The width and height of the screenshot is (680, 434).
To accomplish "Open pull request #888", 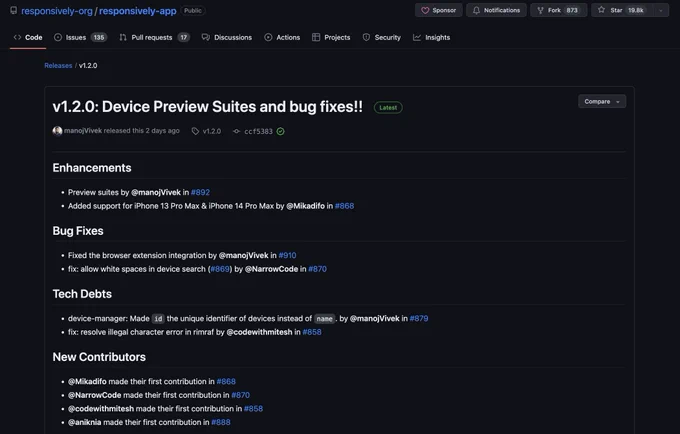I will tap(221, 422).
